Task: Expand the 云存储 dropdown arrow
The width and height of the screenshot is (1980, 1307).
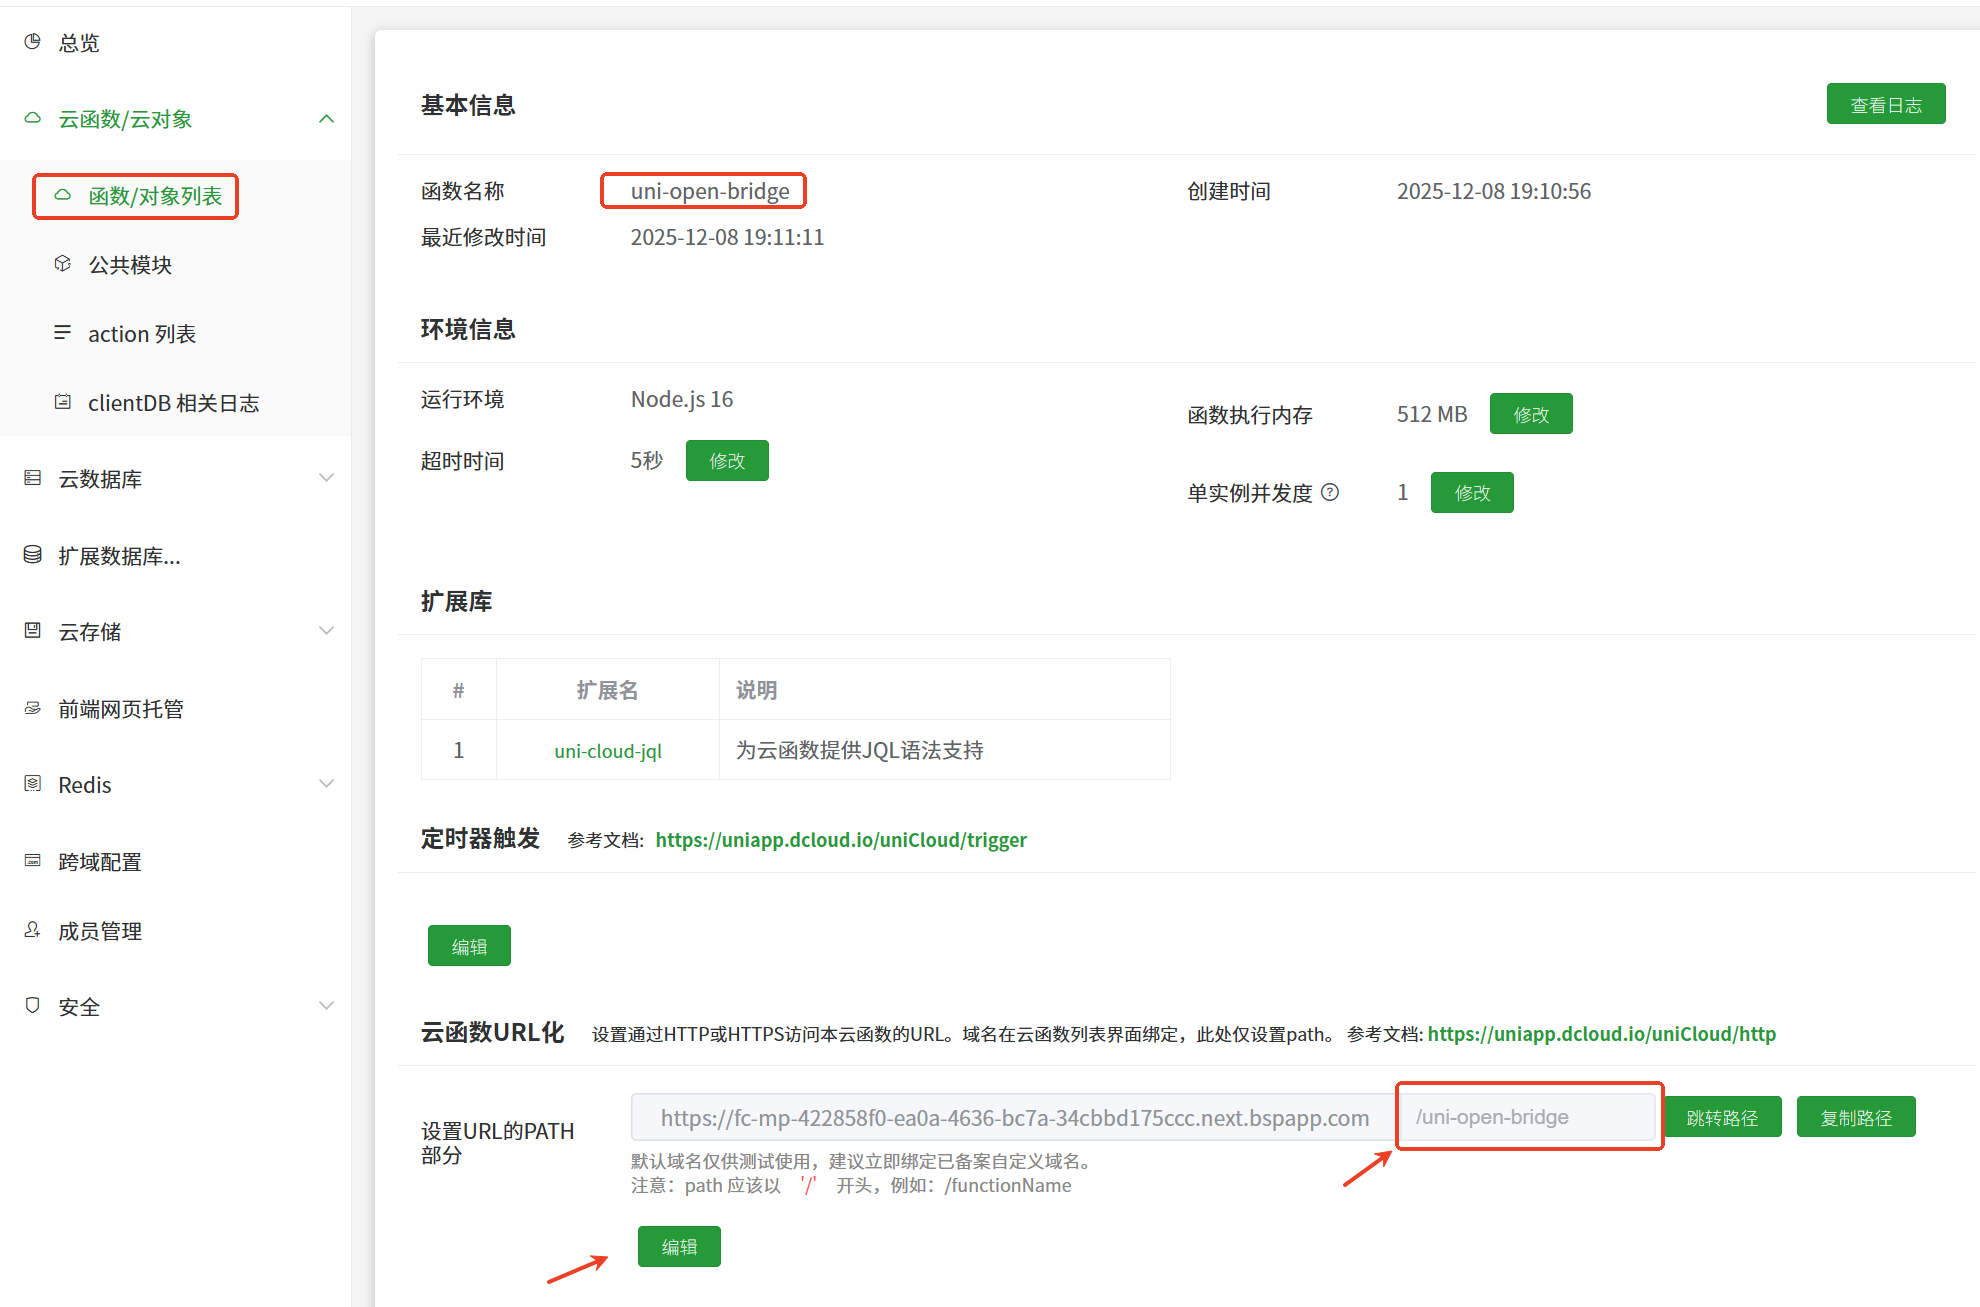Action: click(326, 631)
